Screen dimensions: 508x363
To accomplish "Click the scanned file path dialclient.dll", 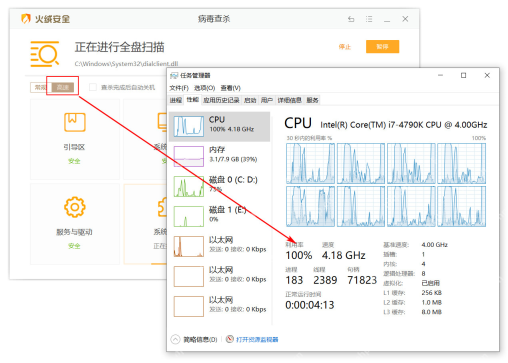I will click(126, 64).
